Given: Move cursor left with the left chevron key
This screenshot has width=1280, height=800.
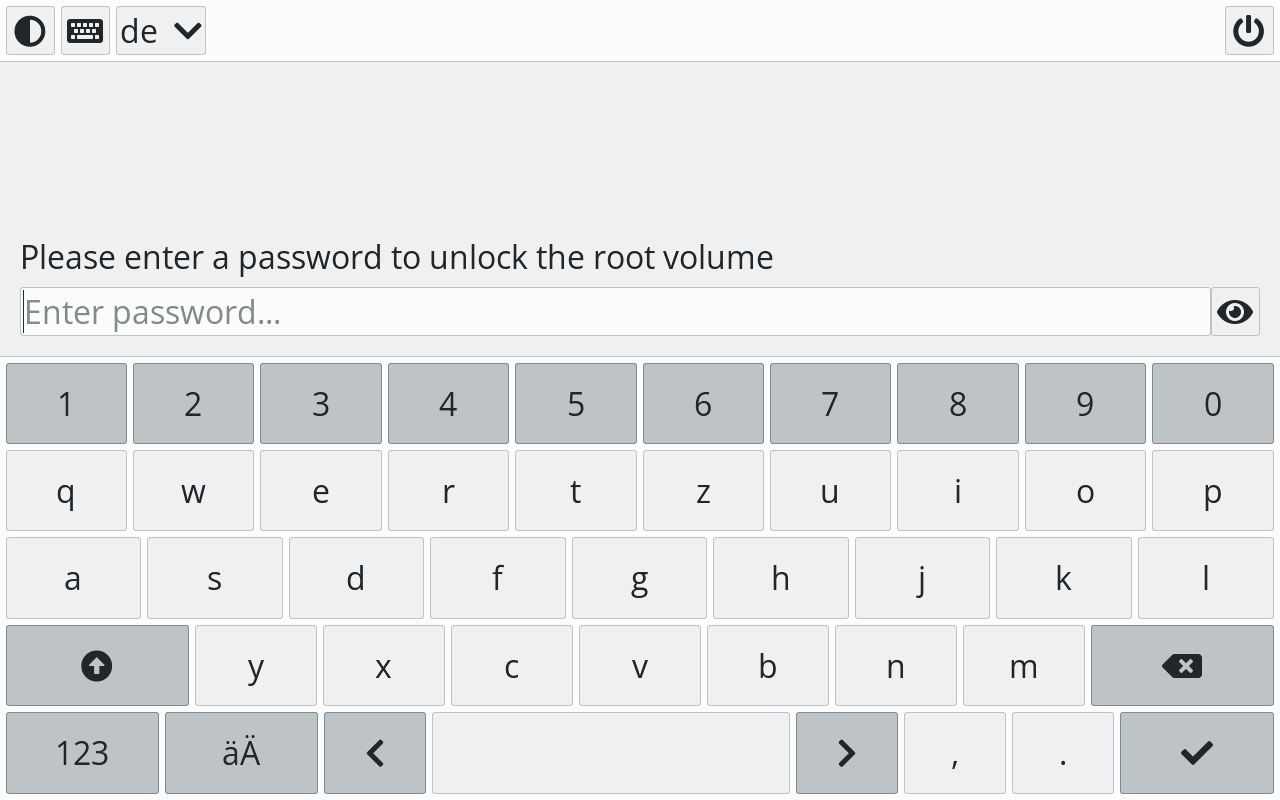Looking at the screenshot, I should point(375,753).
